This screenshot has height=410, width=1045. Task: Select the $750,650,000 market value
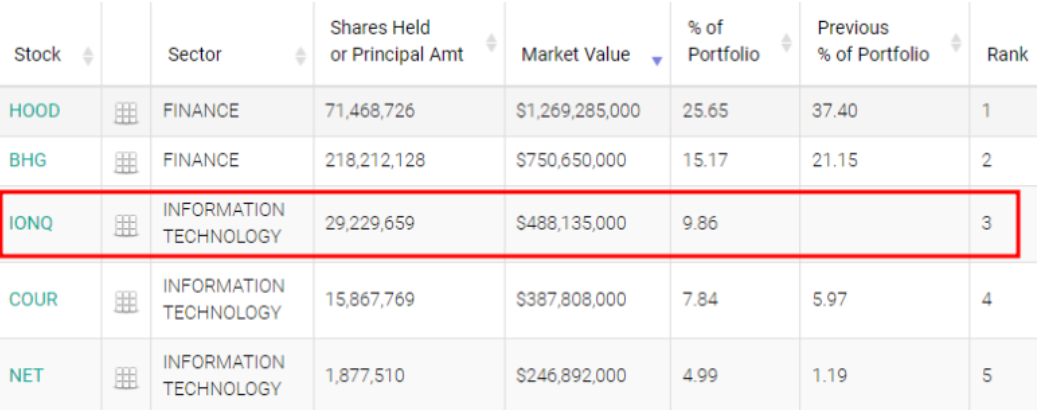(x=570, y=160)
